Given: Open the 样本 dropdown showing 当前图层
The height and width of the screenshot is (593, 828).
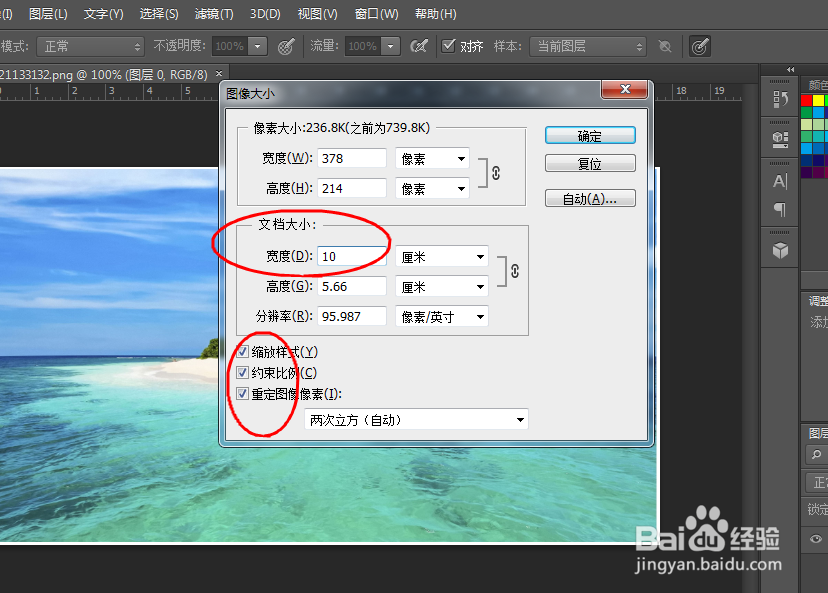Looking at the screenshot, I should tap(588, 46).
